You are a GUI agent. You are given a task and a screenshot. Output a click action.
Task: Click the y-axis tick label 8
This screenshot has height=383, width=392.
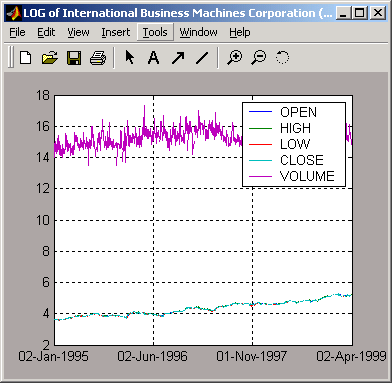[x=46, y=251]
